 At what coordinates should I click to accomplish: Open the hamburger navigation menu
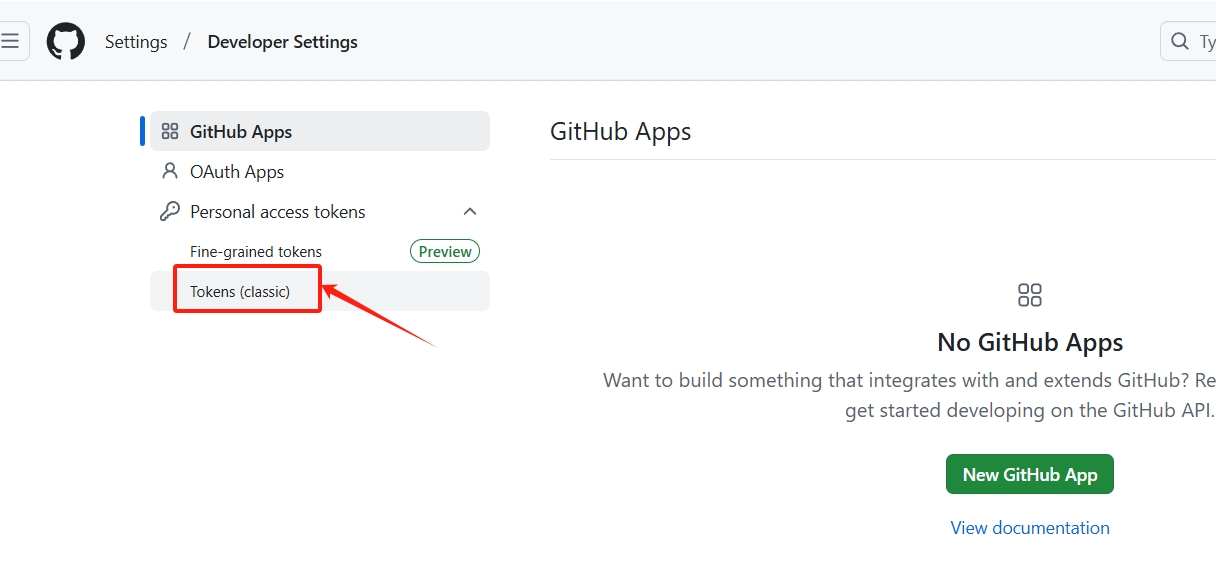(x=10, y=41)
